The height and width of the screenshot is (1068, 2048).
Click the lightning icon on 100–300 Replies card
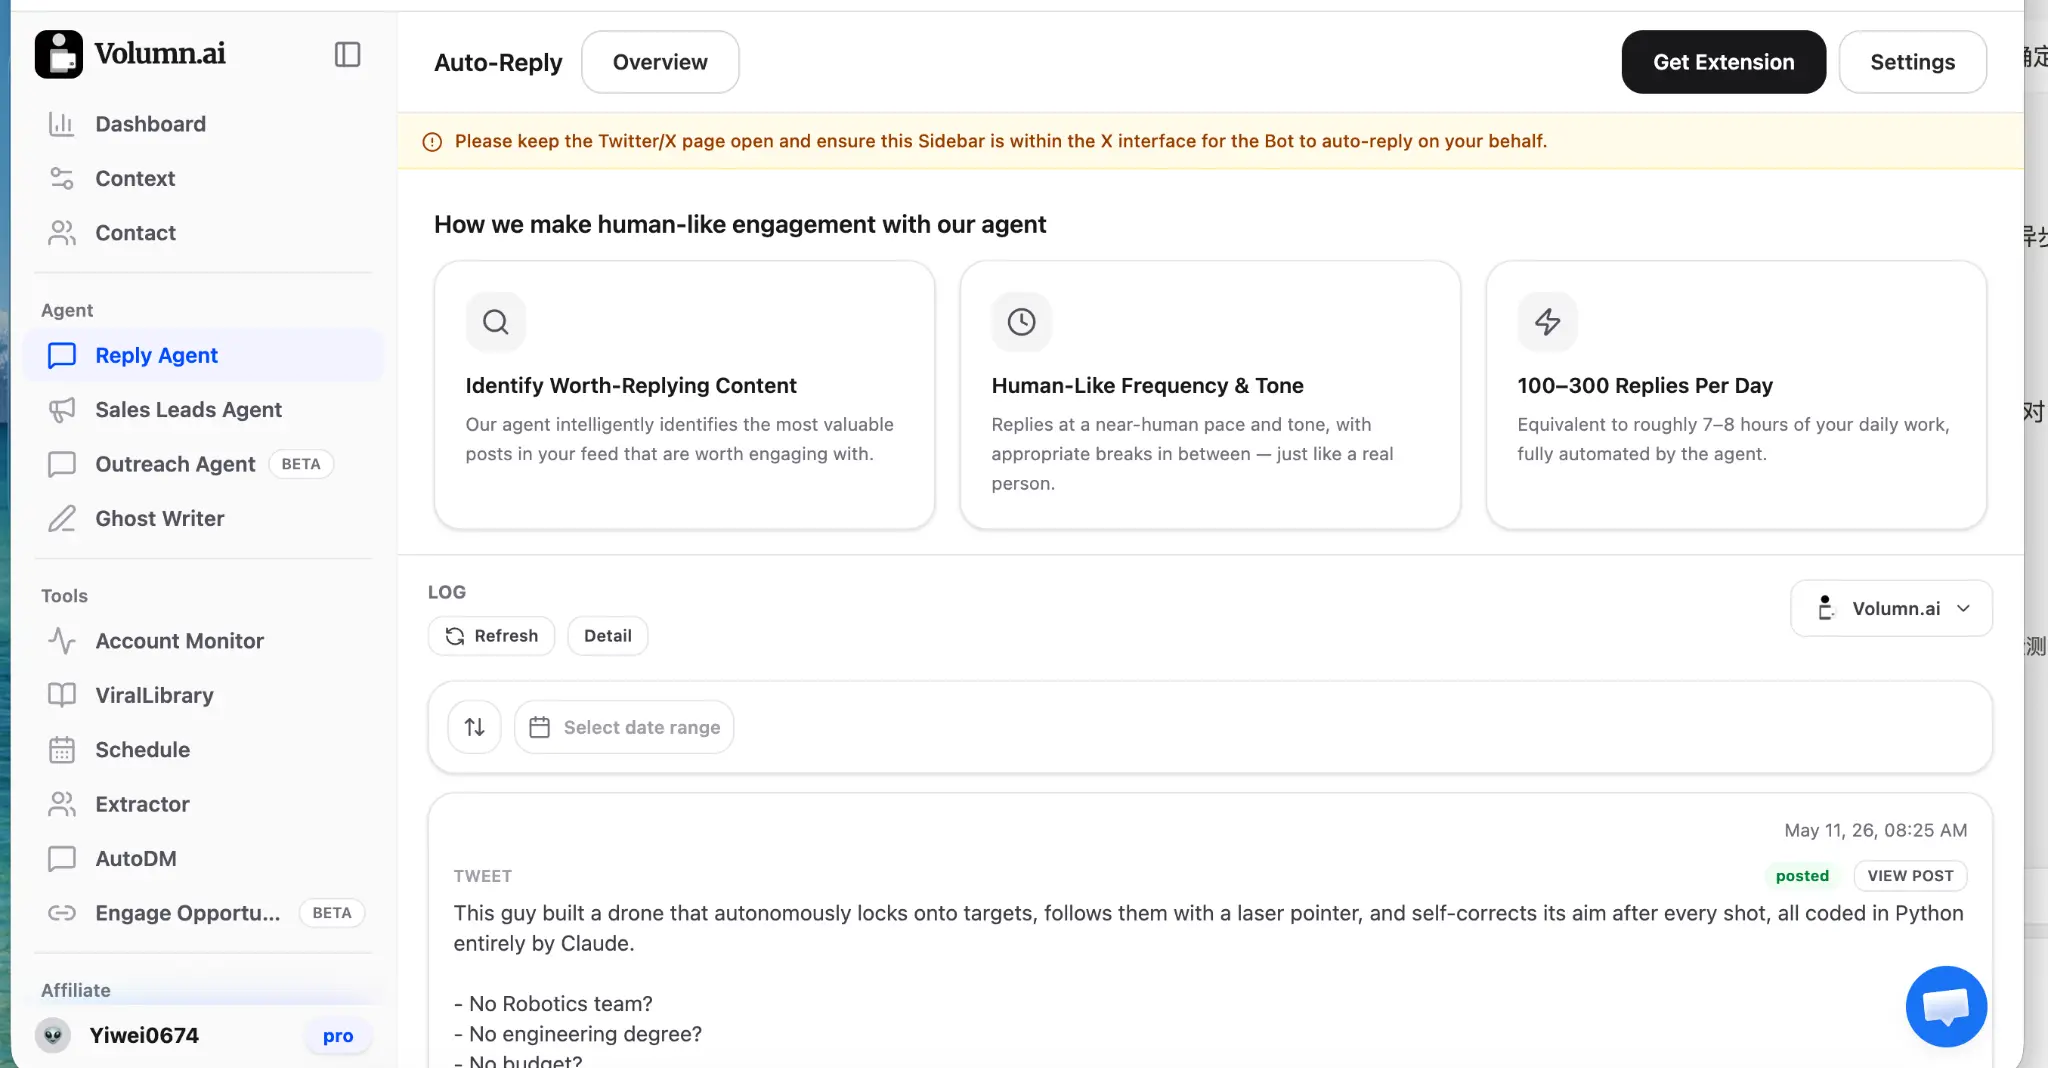point(1547,322)
